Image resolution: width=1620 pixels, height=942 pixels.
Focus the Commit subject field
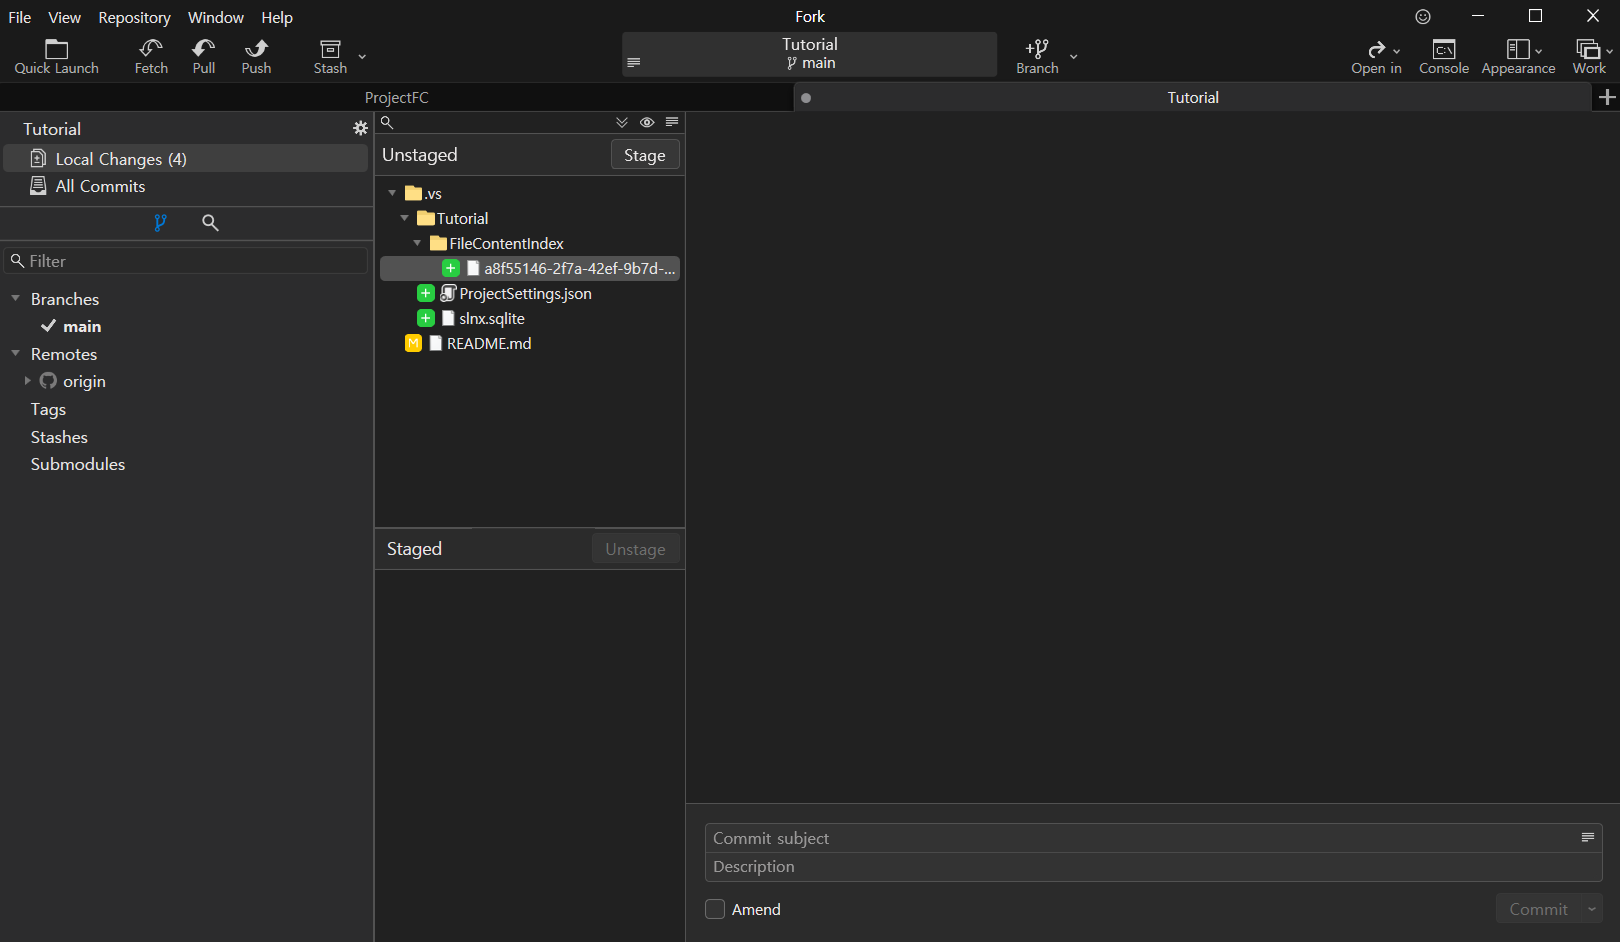pos(1153,838)
